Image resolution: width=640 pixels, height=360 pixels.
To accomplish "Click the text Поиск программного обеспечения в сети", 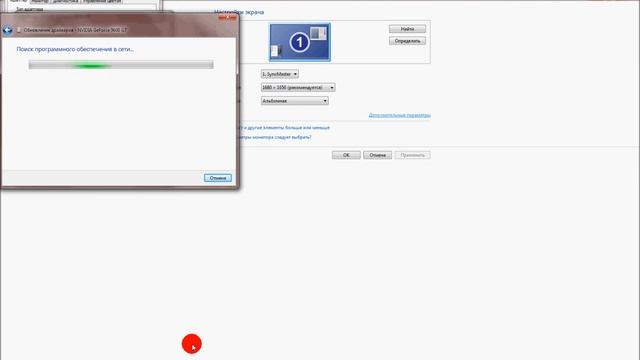I will pyautogui.click(x=75, y=49).
